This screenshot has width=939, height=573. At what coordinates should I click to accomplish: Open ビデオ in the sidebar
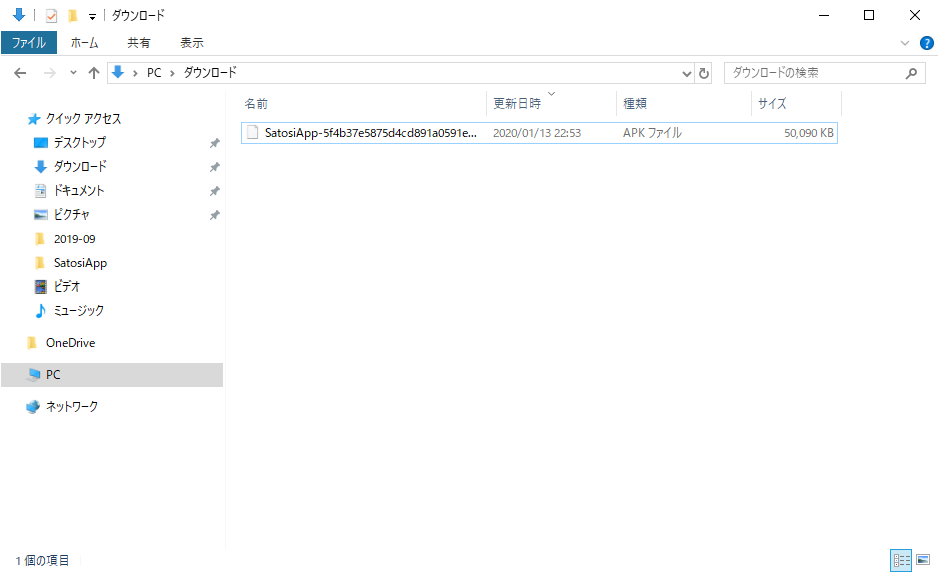point(66,286)
